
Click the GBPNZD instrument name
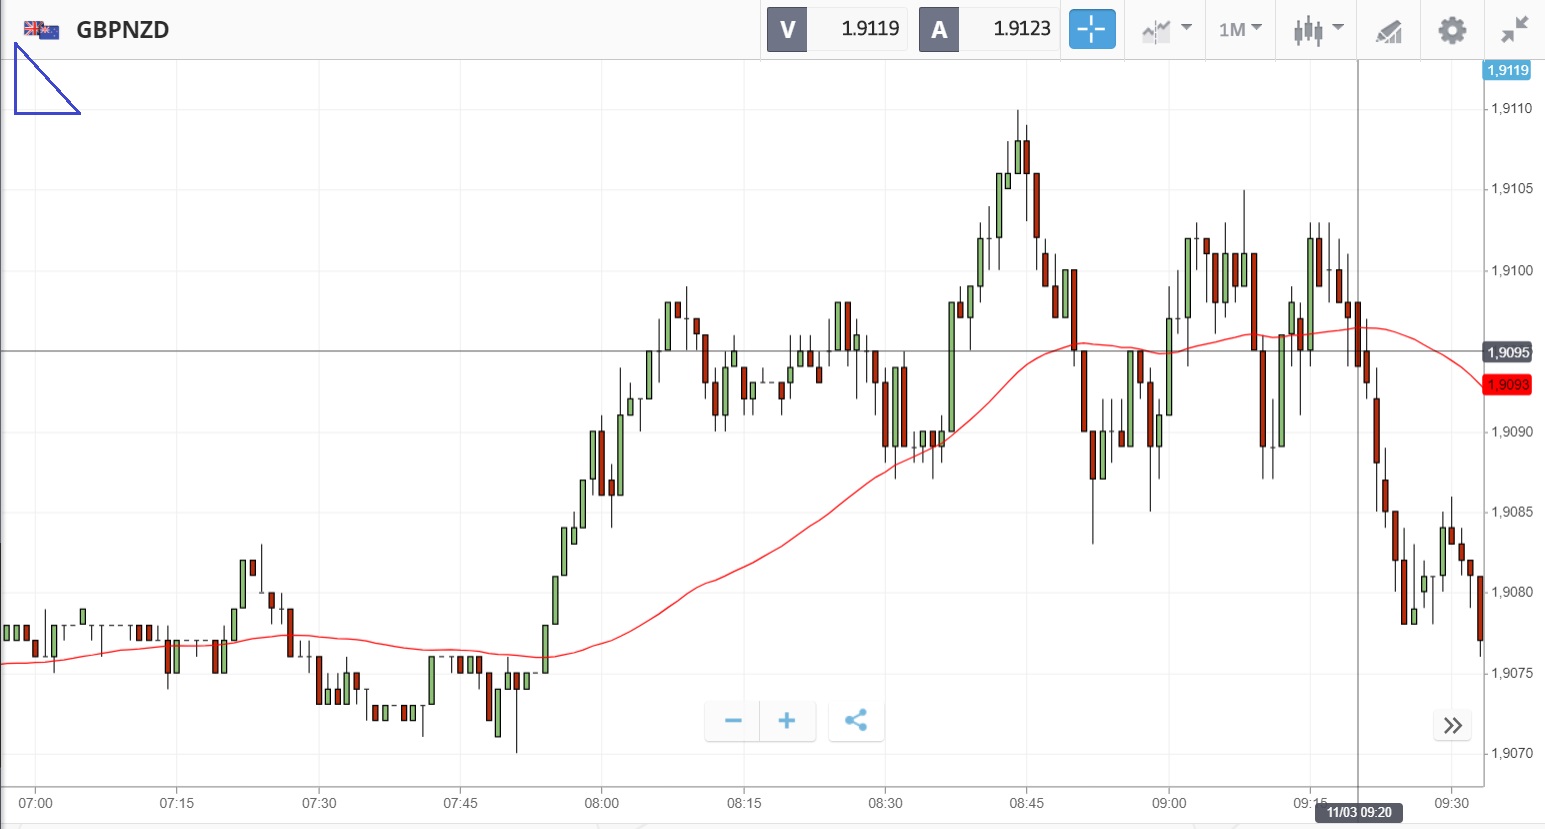(123, 30)
